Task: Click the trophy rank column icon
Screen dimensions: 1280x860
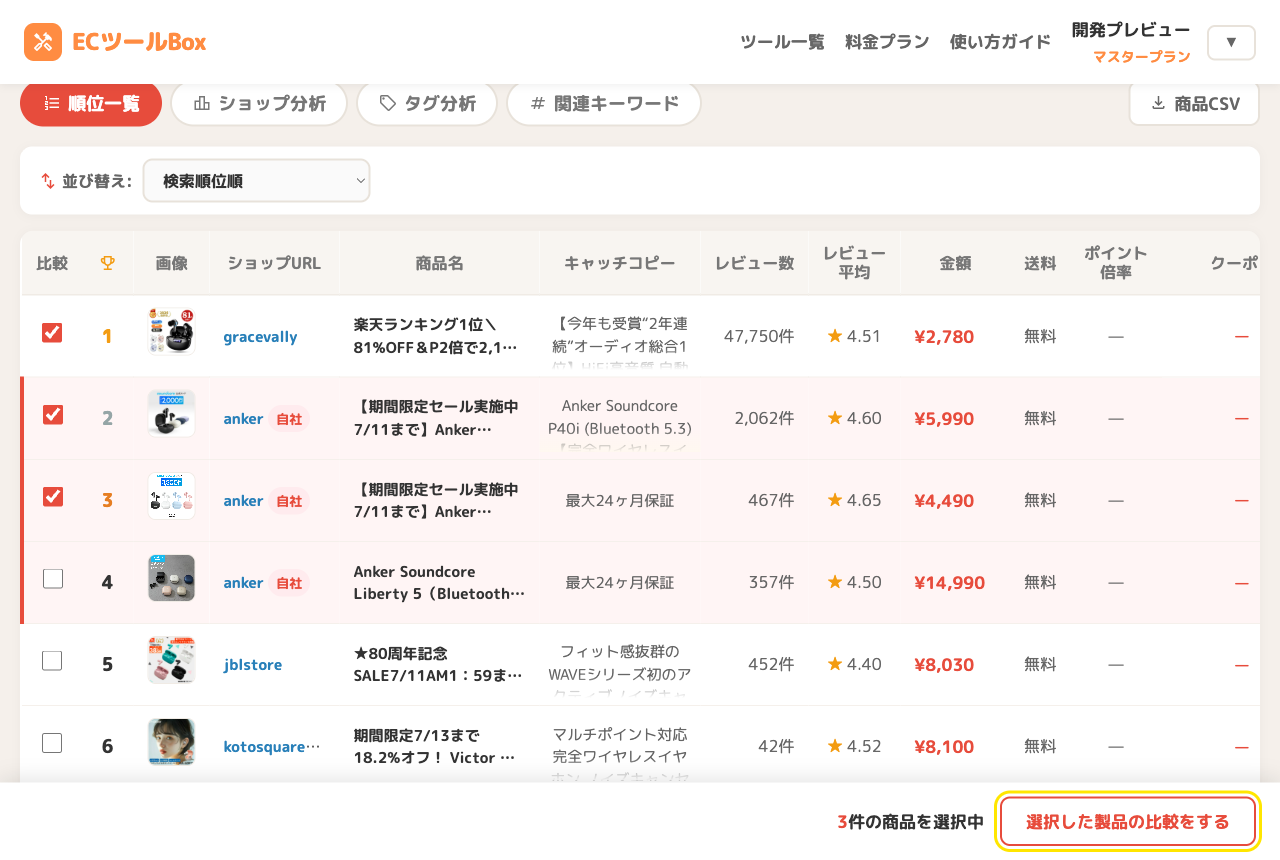Action: [x=107, y=263]
